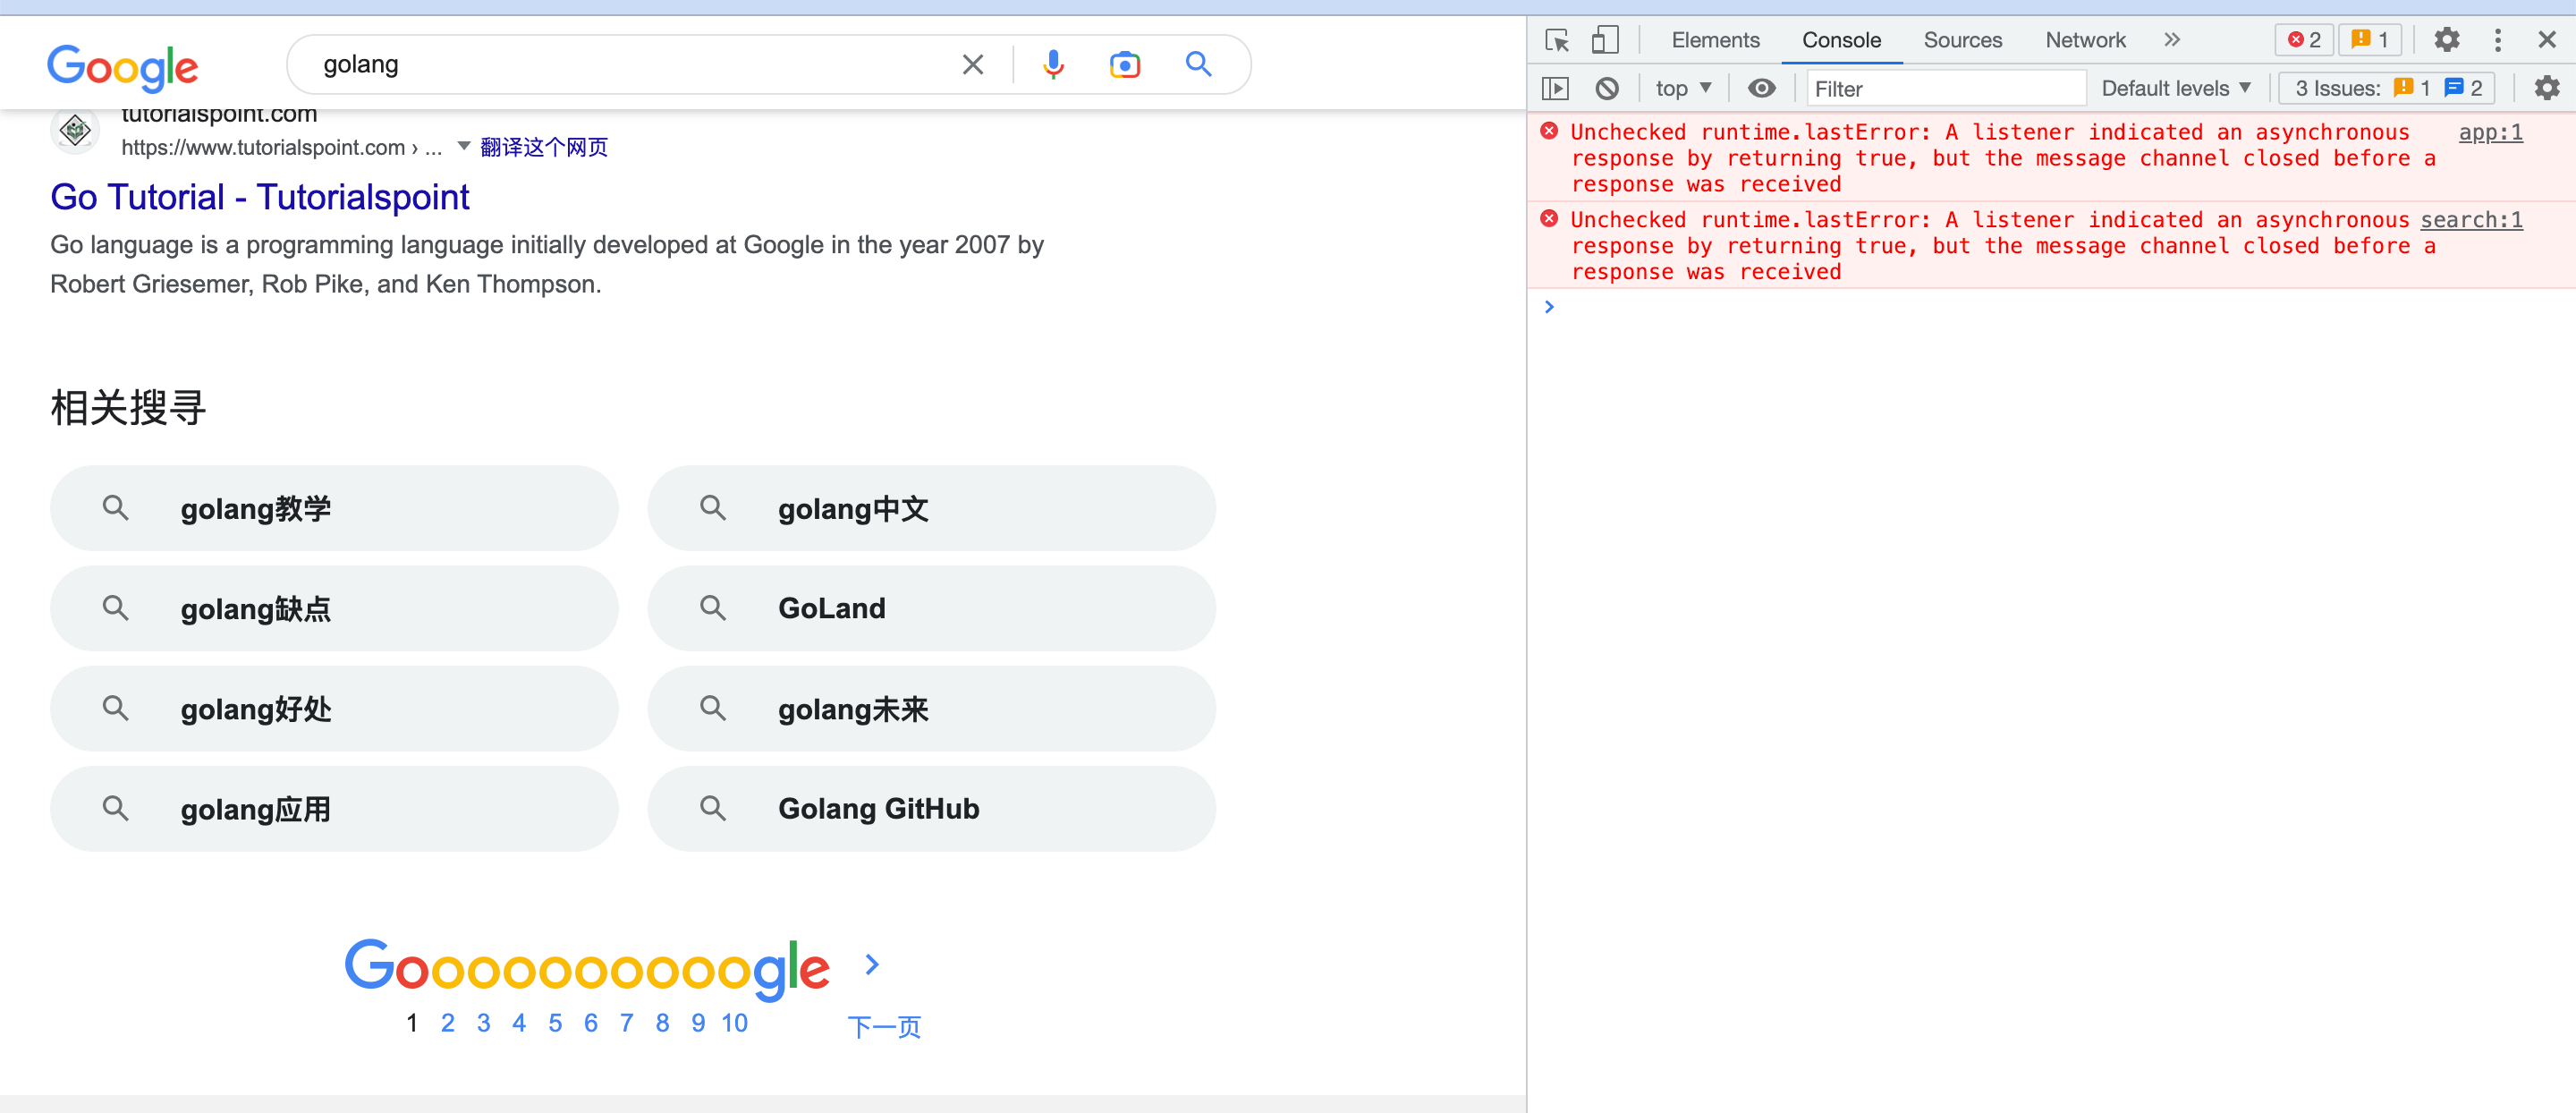
Task: Click inside the console Filter input field
Action: coord(1945,88)
